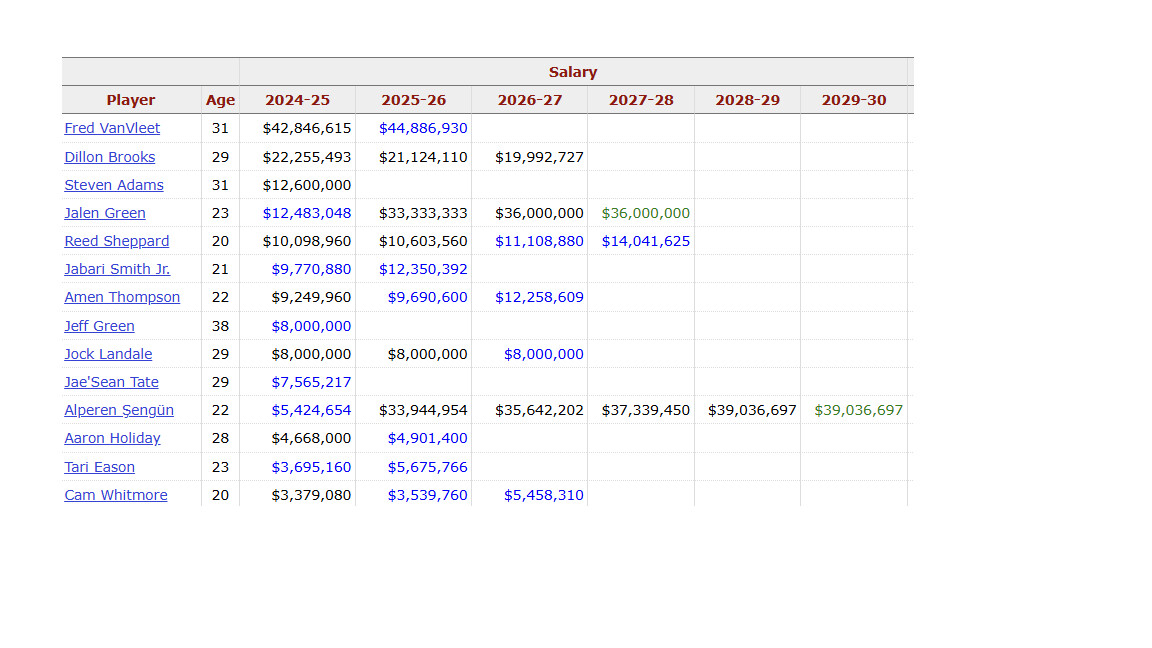Select Jalen Green's $12,483,048 salary

306,213
